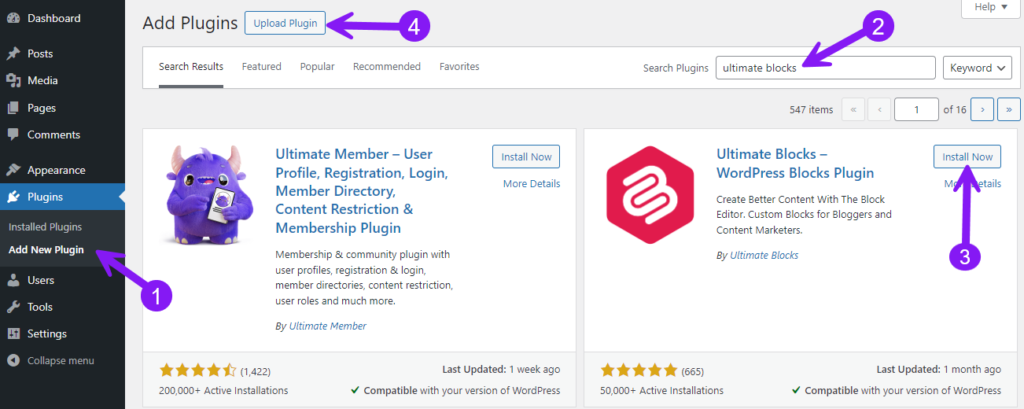Switch to the Popular tab
The height and width of the screenshot is (409, 1024).
pos(317,67)
